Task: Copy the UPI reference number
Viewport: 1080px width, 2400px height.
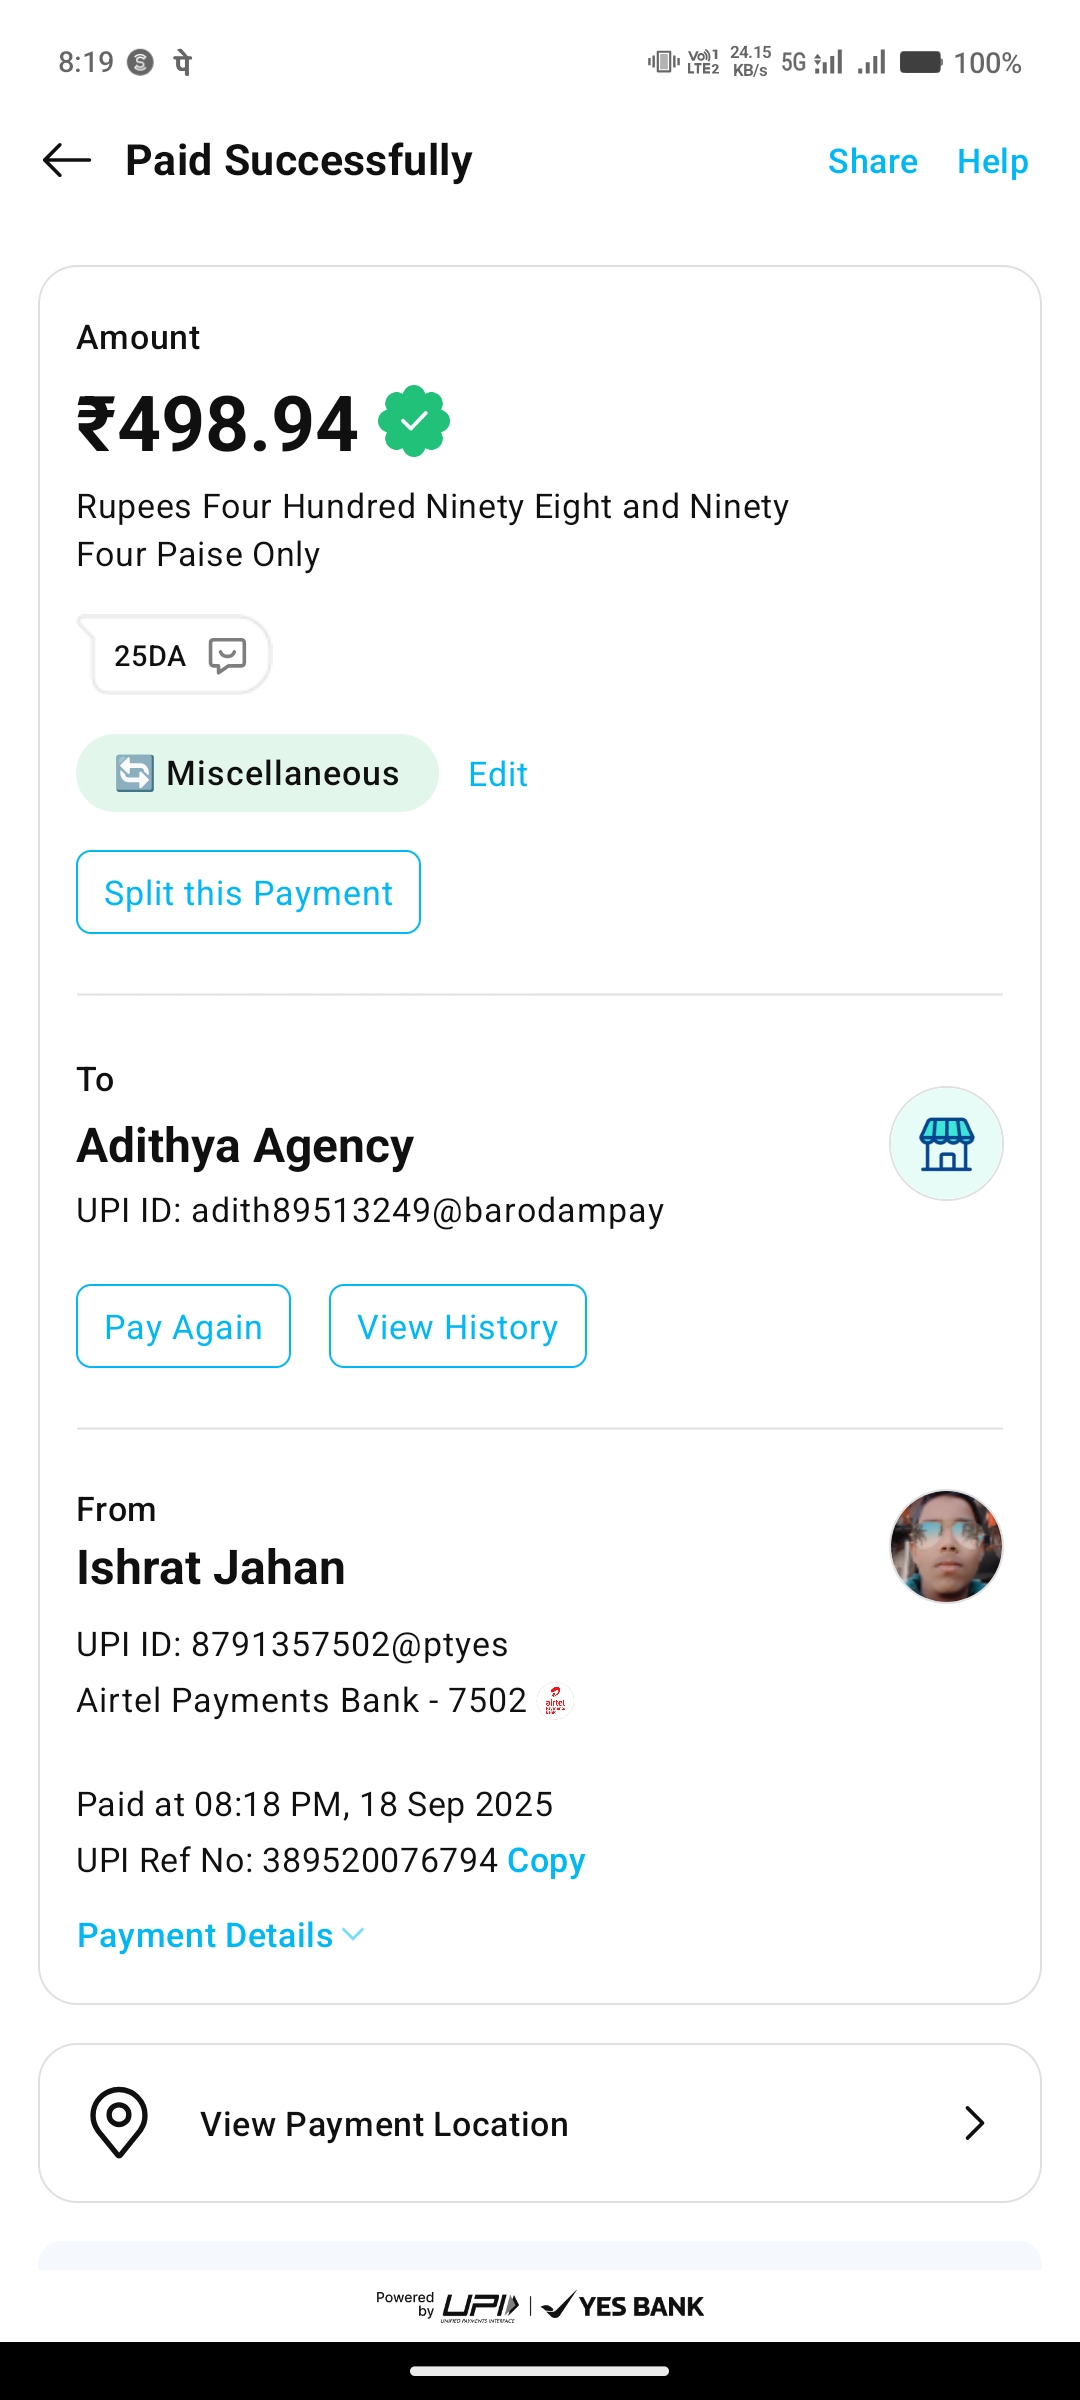Action: (546, 1860)
